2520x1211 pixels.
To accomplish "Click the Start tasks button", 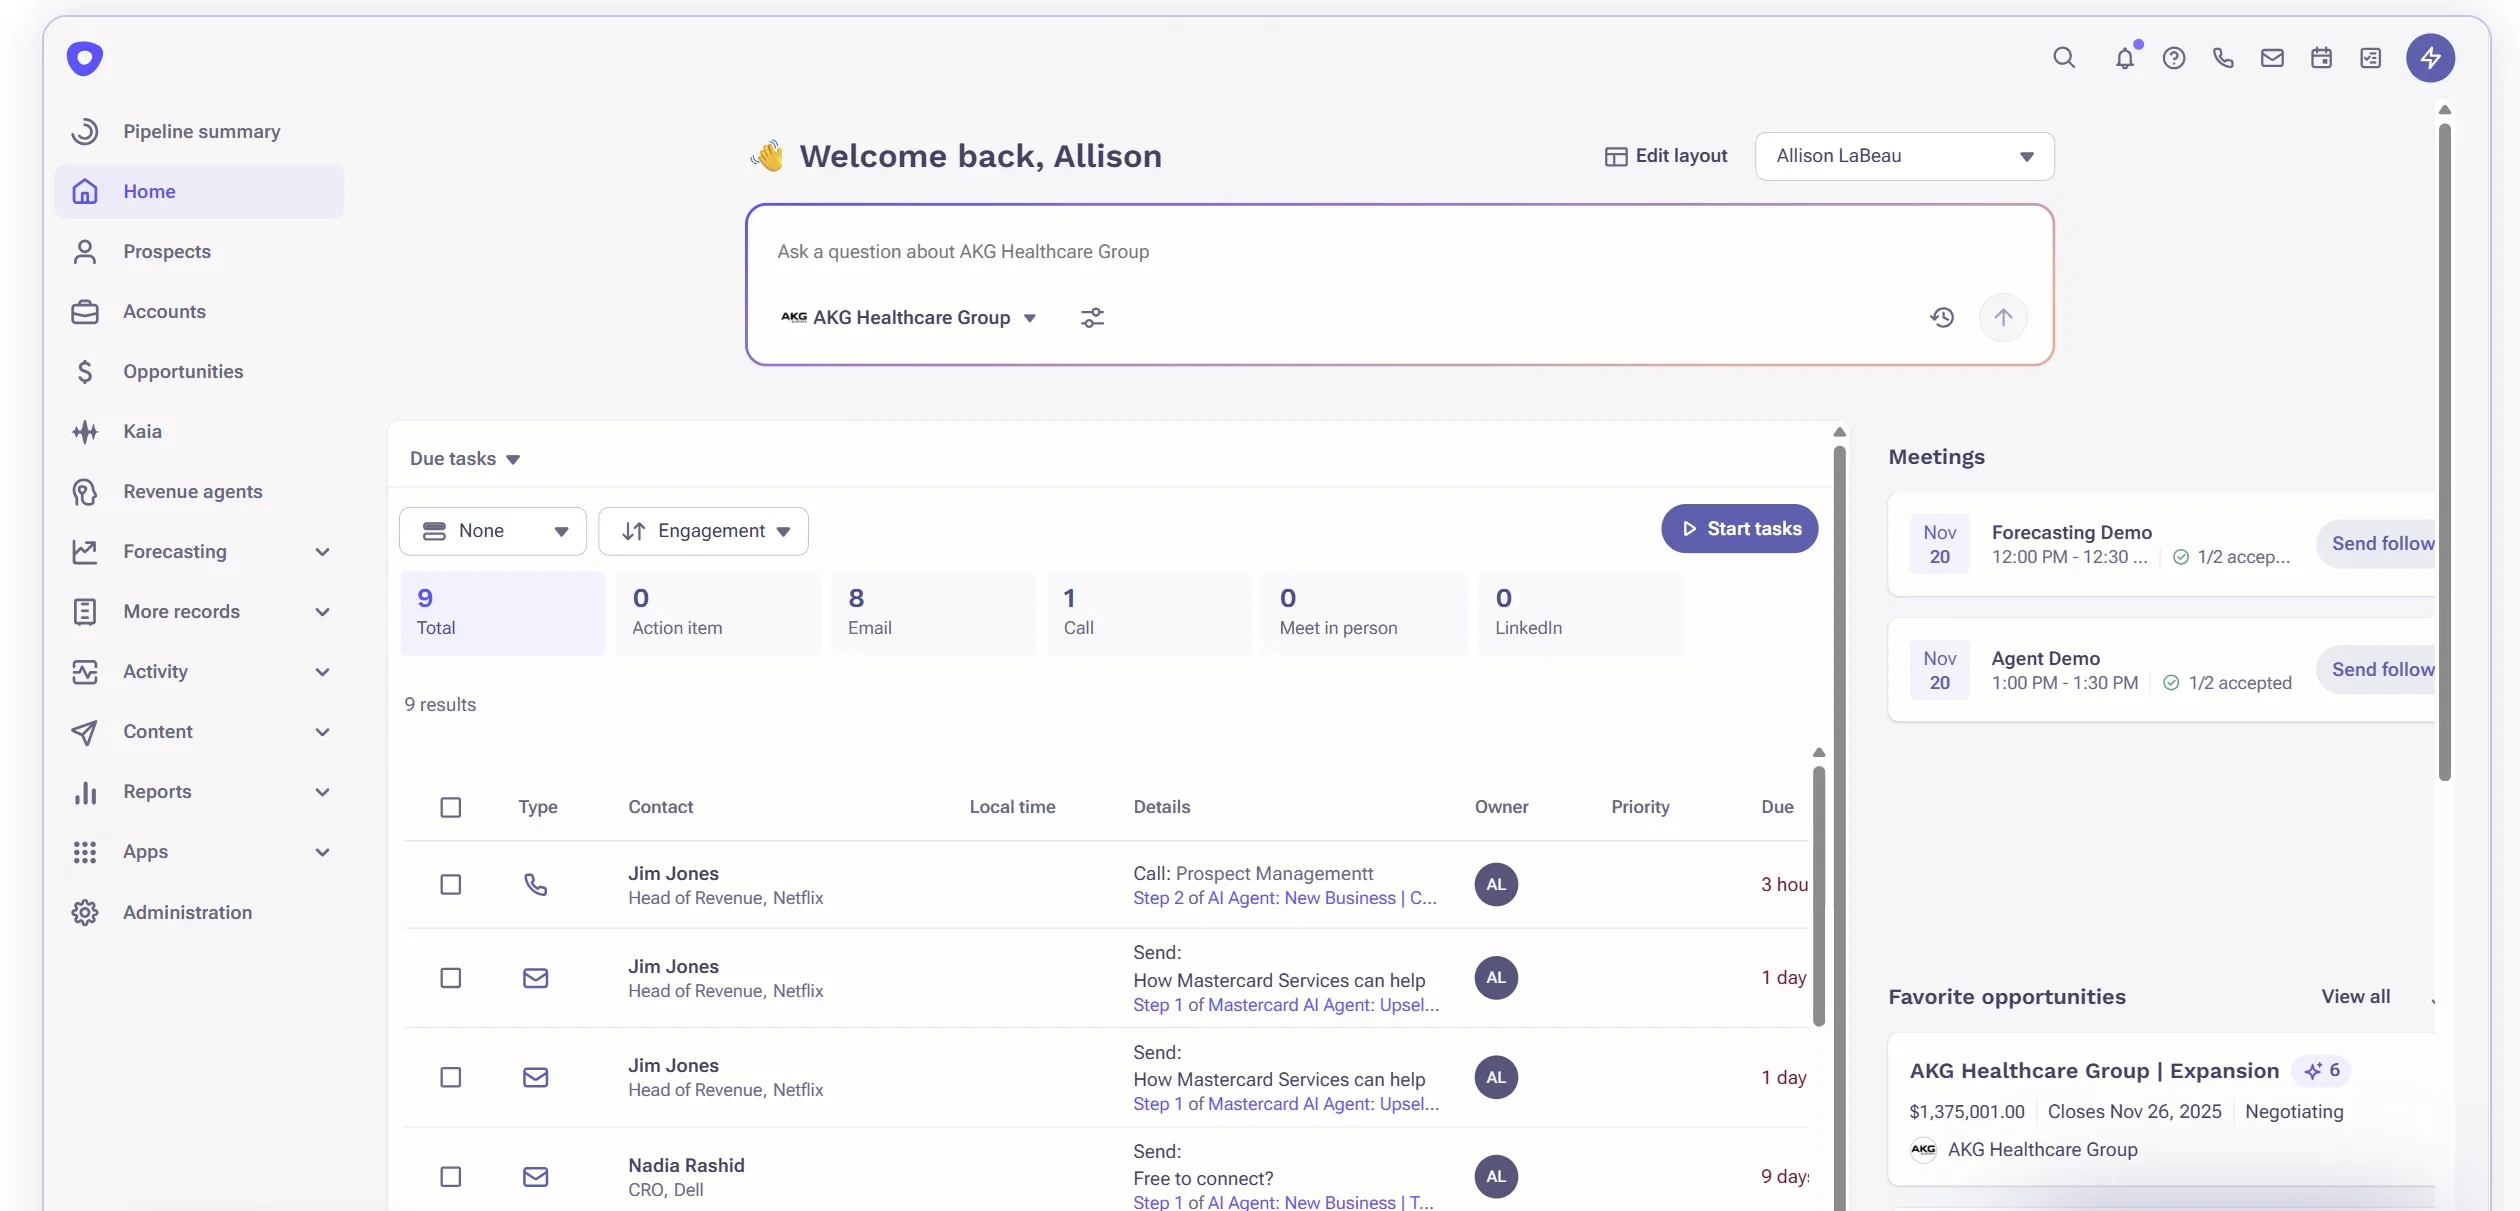I will pos(1740,528).
